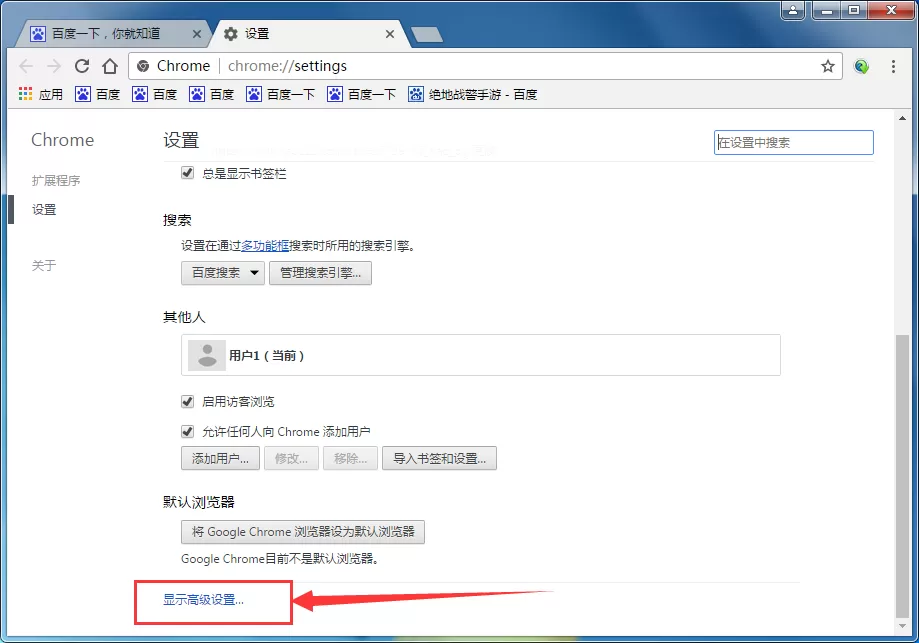The image size is (919, 643).
Task: Open the first 百度 bookmark
Action: (x=97, y=94)
